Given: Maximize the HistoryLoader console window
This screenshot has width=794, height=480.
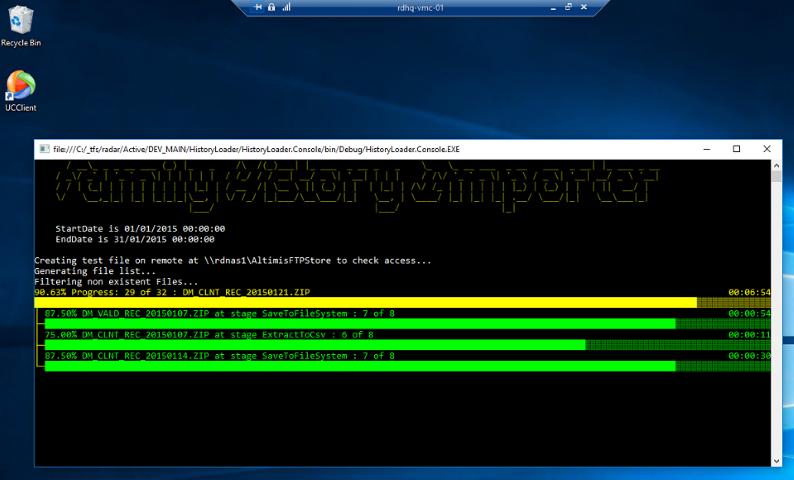Looking at the screenshot, I should tap(736, 149).
